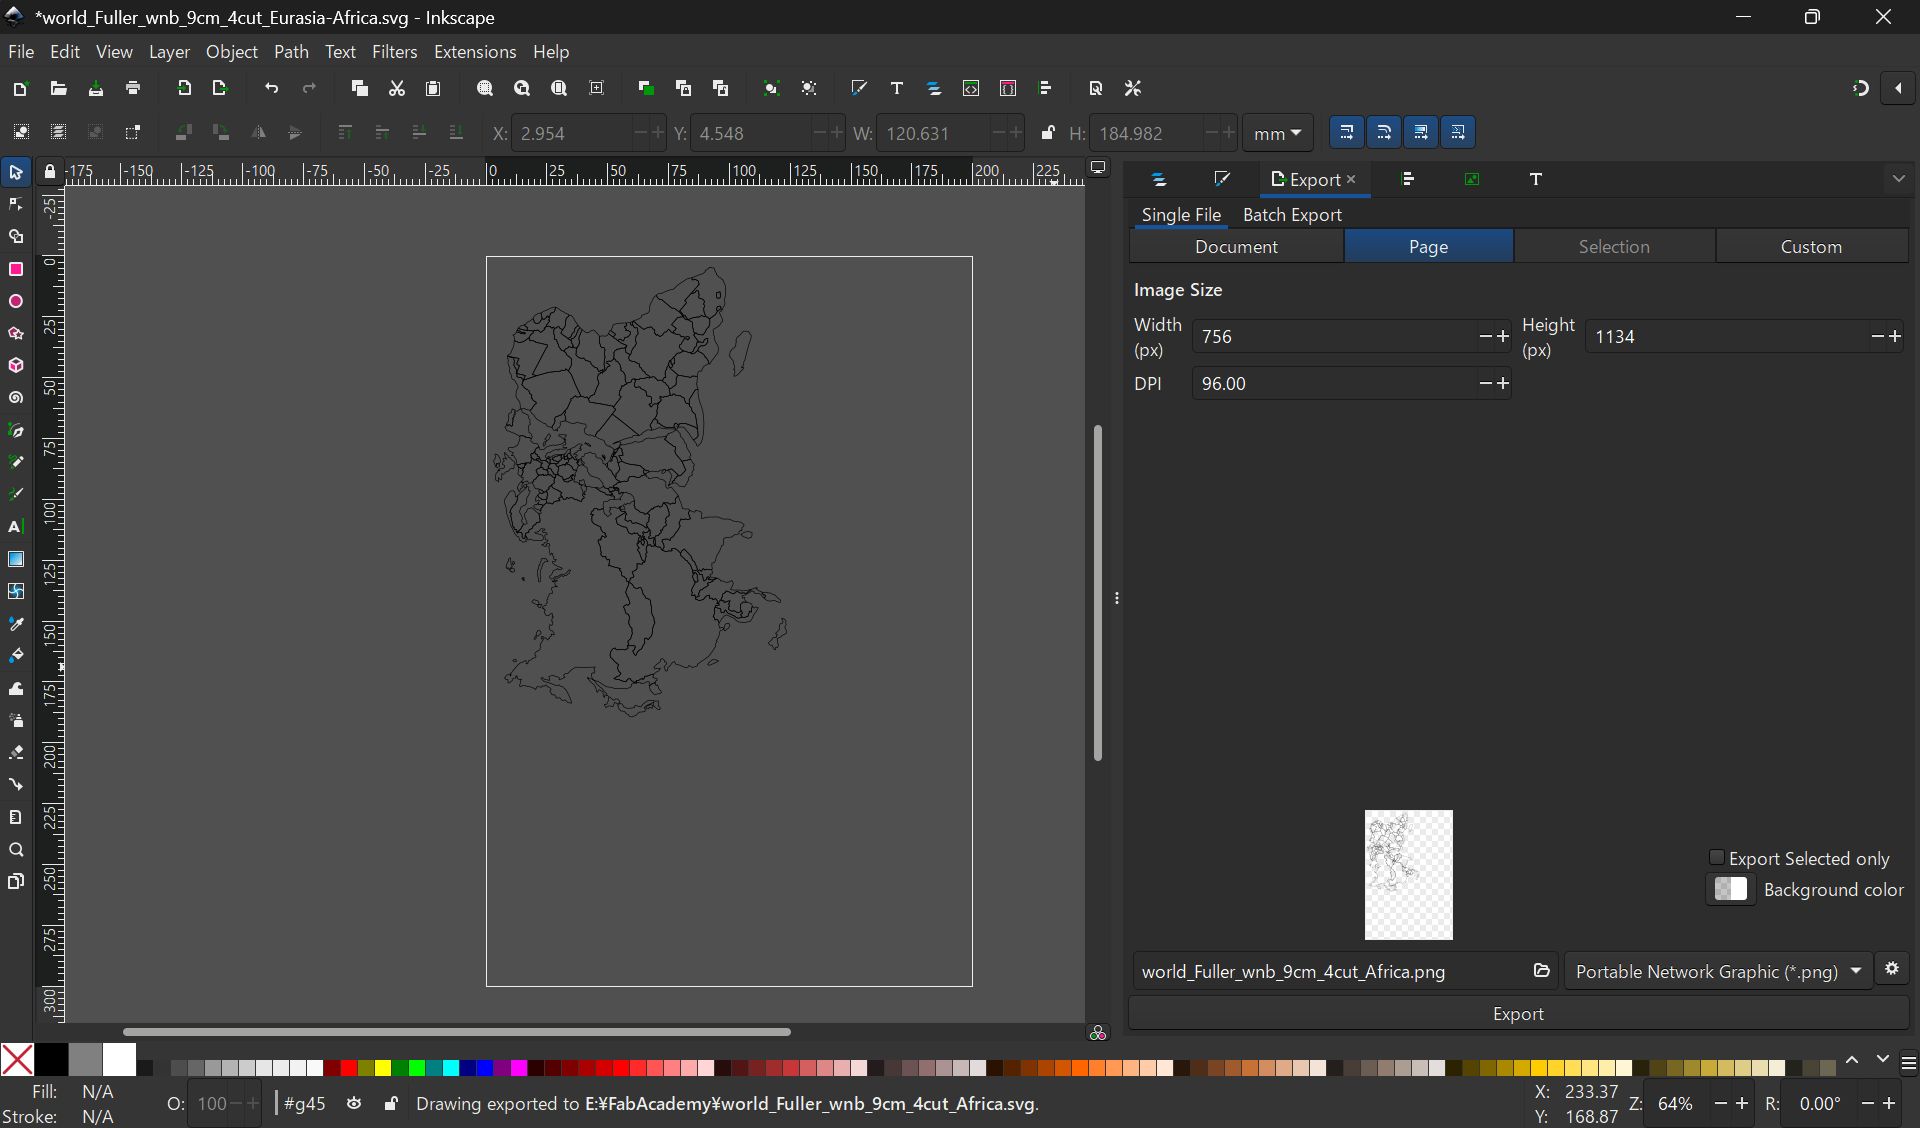The image size is (1920, 1128).
Task: Open the mm units dropdown
Action: click(x=1278, y=133)
